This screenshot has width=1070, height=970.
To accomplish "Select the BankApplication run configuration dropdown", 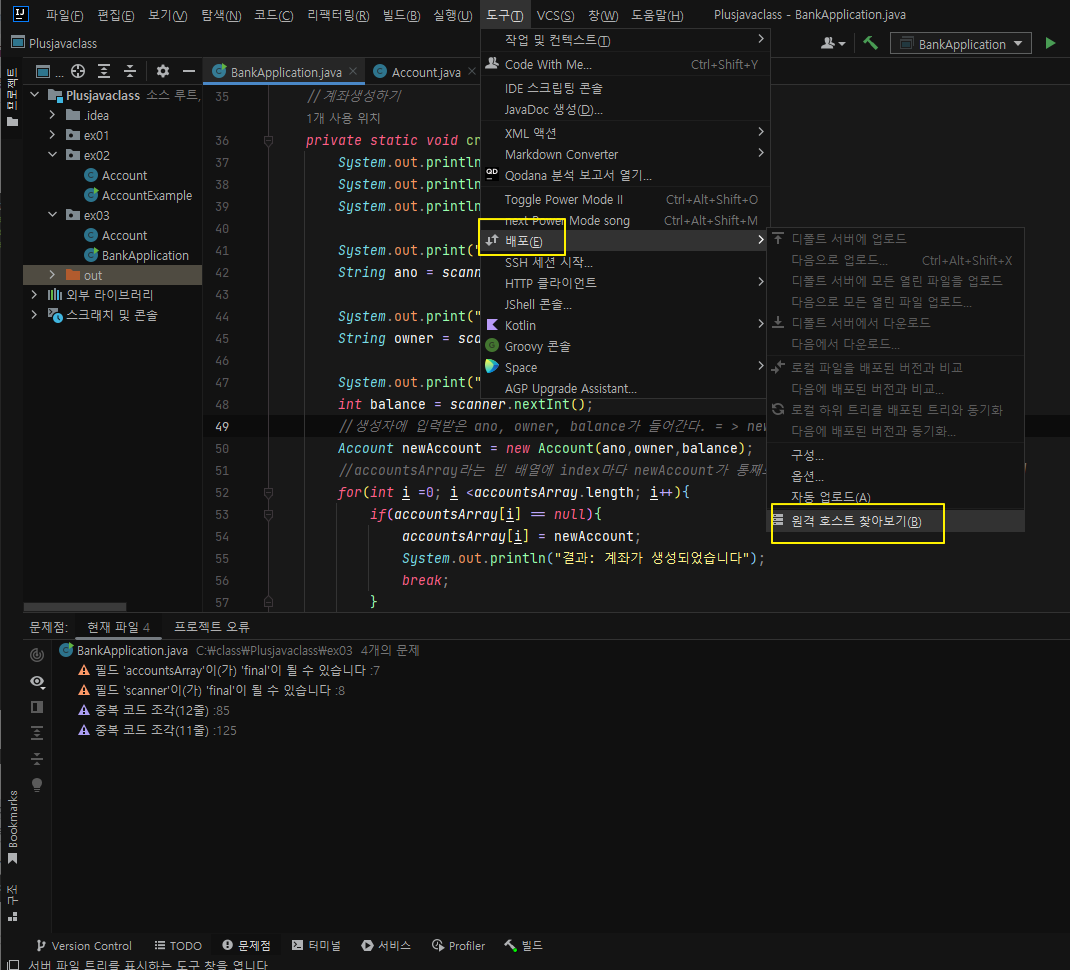I will [x=960, y=44].
